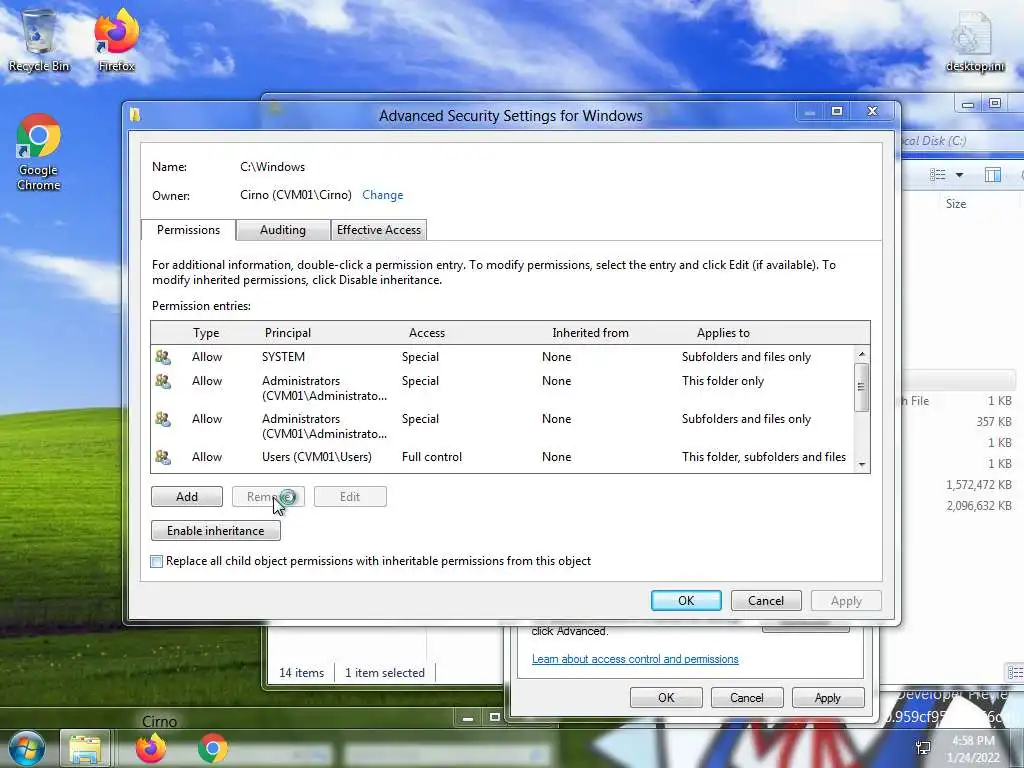Select Users (CVM01\Users) Full control entry

click(x=502, y=457)
